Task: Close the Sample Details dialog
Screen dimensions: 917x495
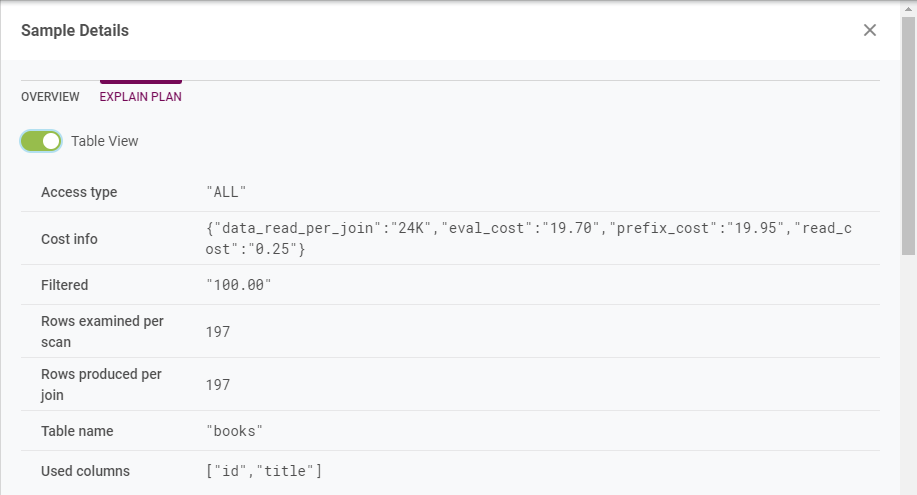Action: click(x=870, y=30)
